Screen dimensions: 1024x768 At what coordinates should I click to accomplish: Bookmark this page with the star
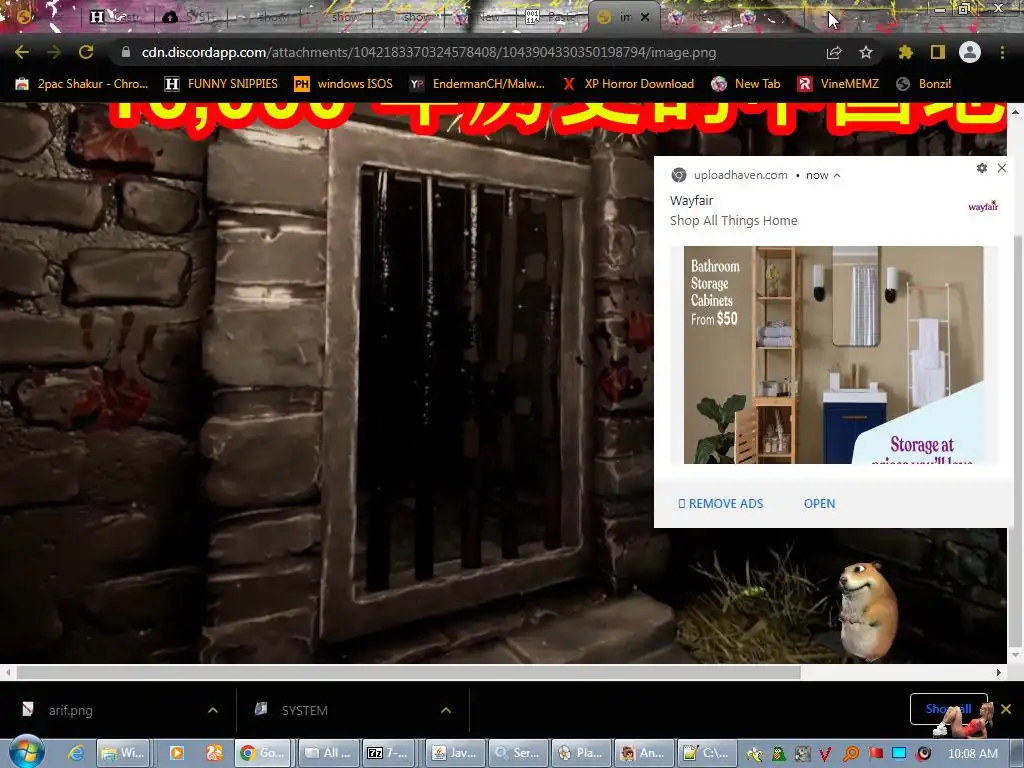(865, 52)
